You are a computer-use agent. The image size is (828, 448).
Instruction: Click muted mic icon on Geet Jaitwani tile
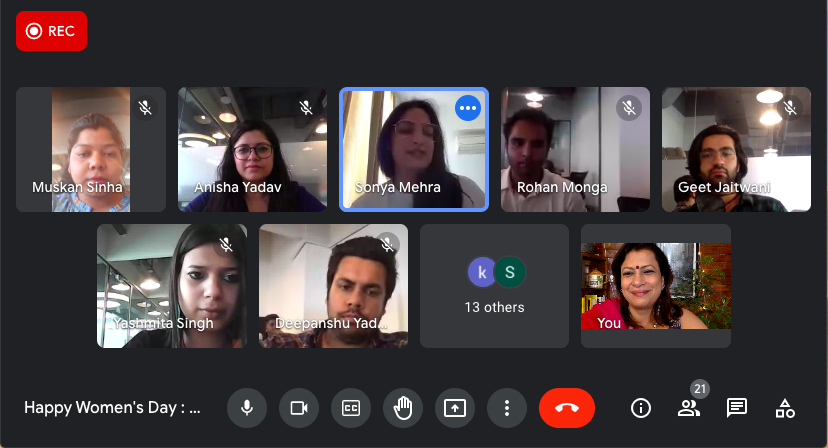click(x=790, y=108)
